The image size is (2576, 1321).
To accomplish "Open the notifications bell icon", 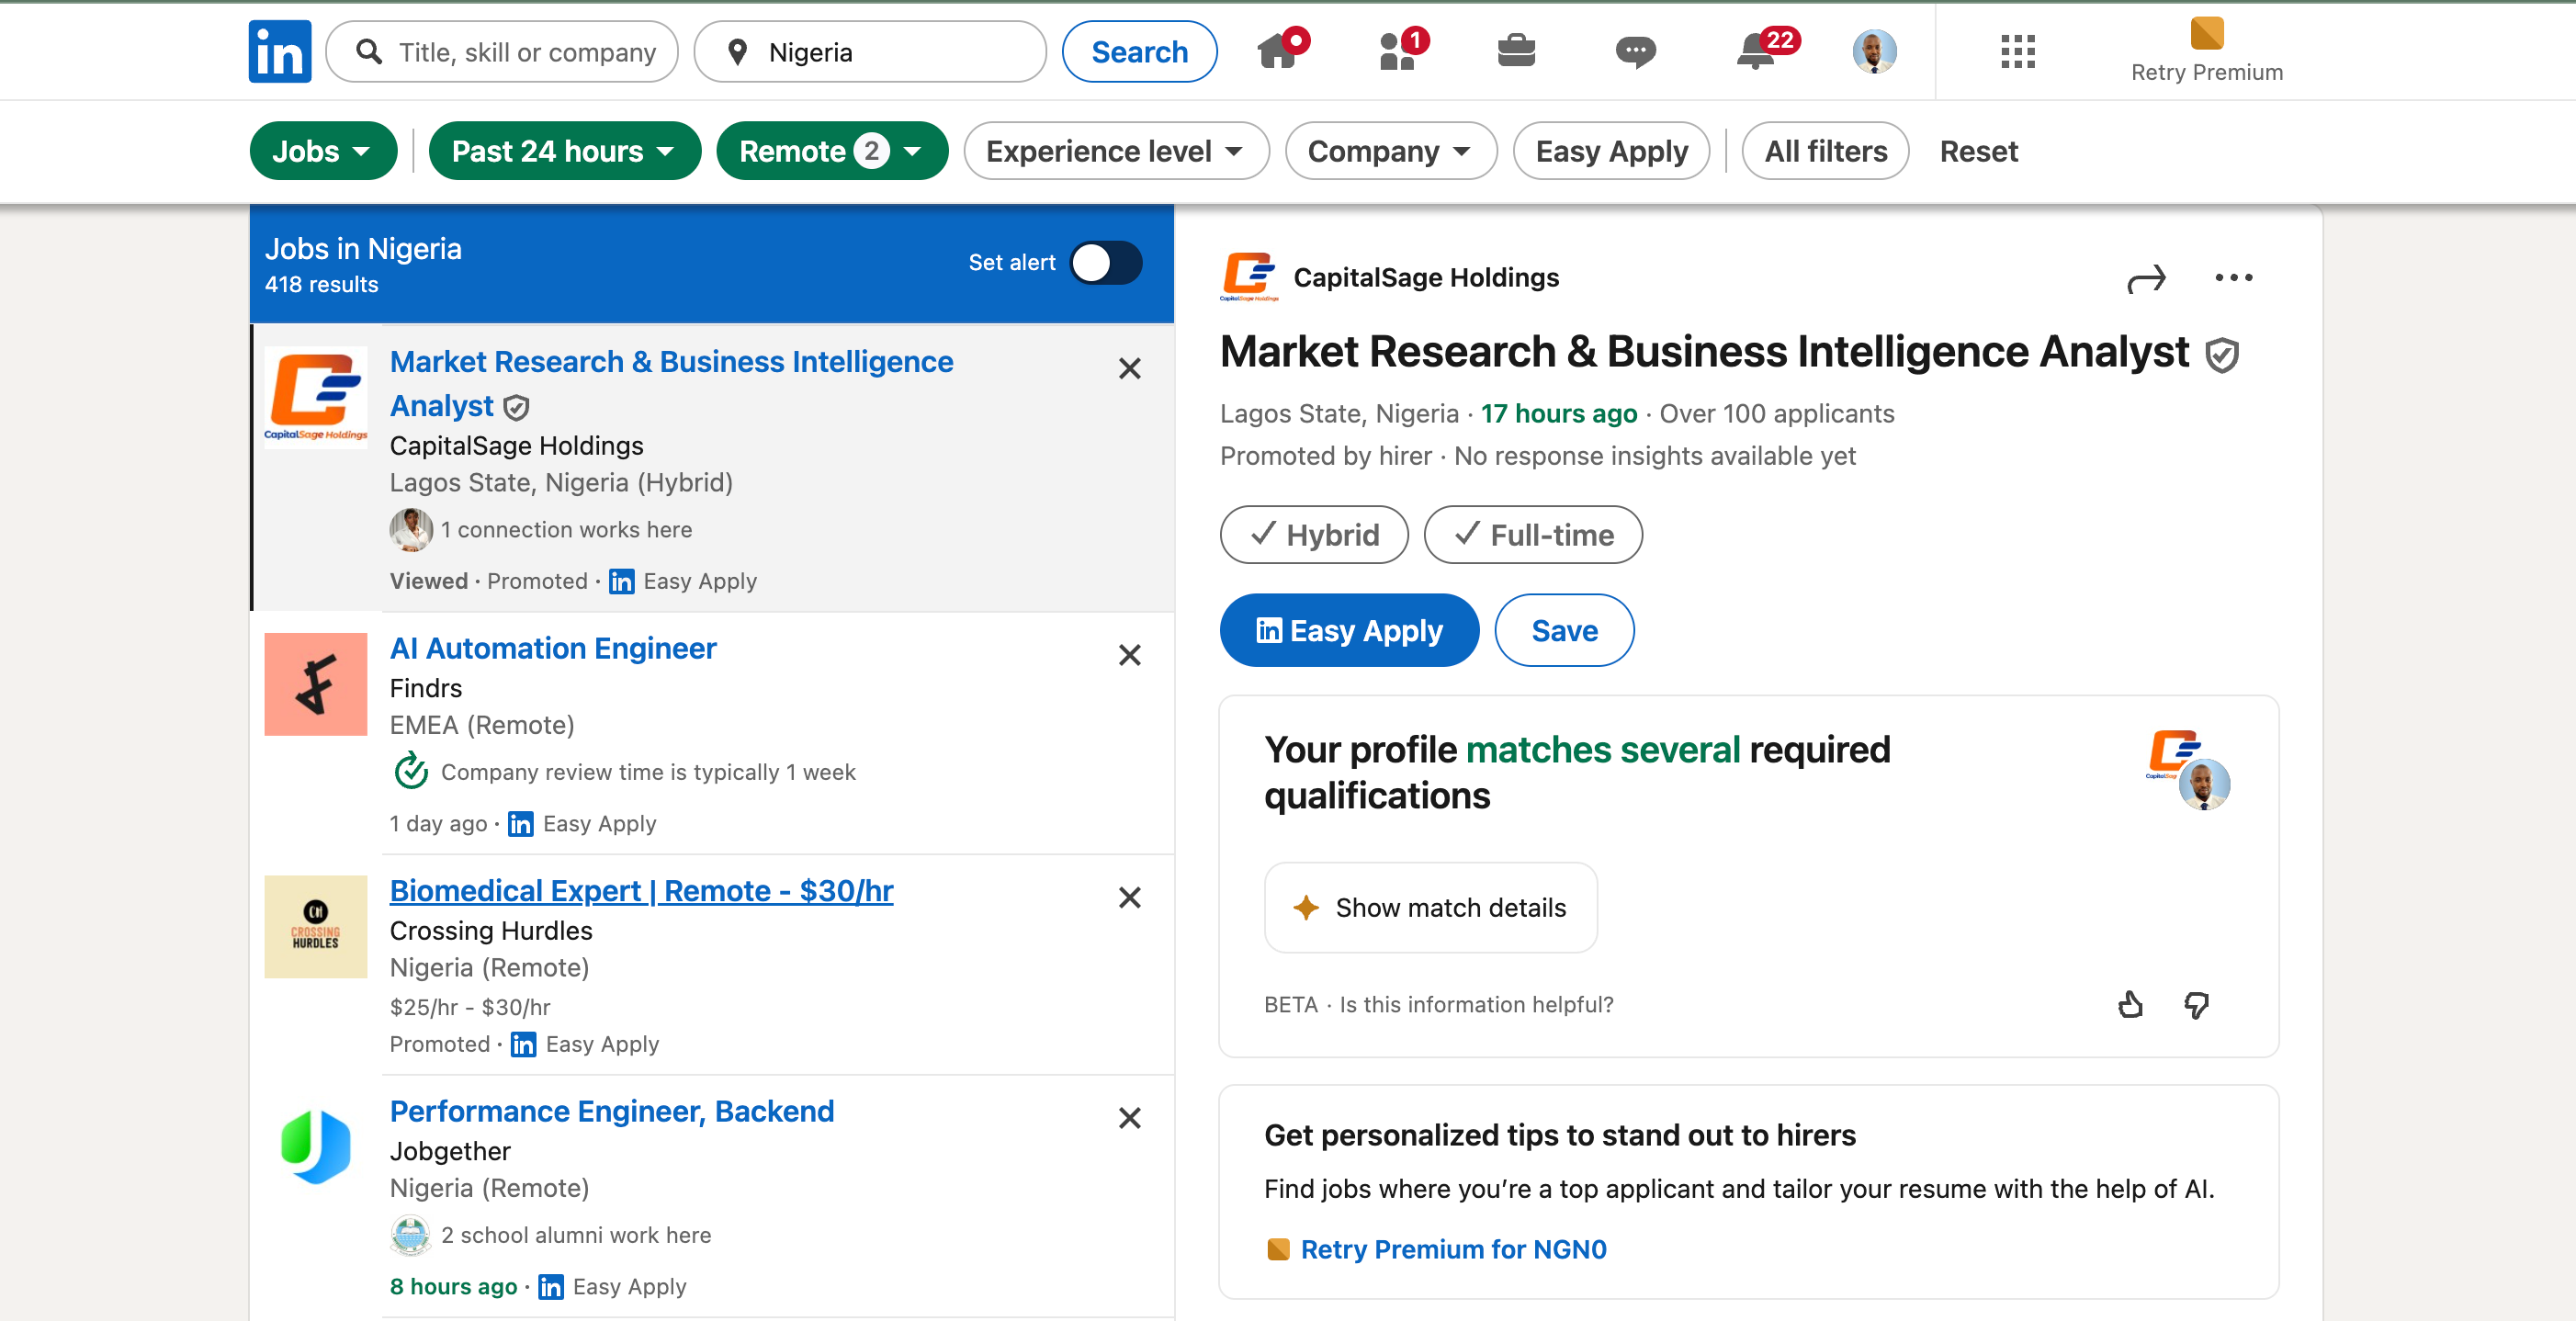I will (1756, 51).
